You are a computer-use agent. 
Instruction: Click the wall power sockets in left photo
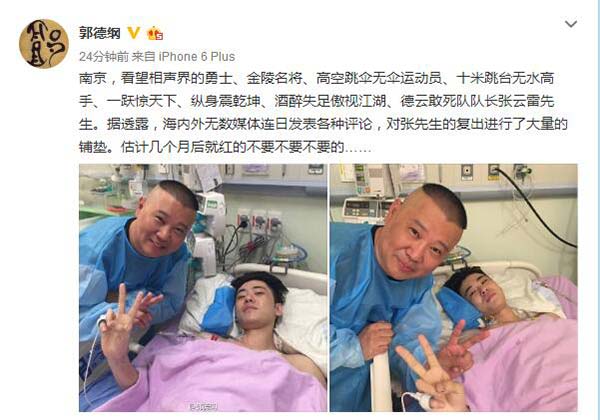pyautogui.click(x=259, y=220)
